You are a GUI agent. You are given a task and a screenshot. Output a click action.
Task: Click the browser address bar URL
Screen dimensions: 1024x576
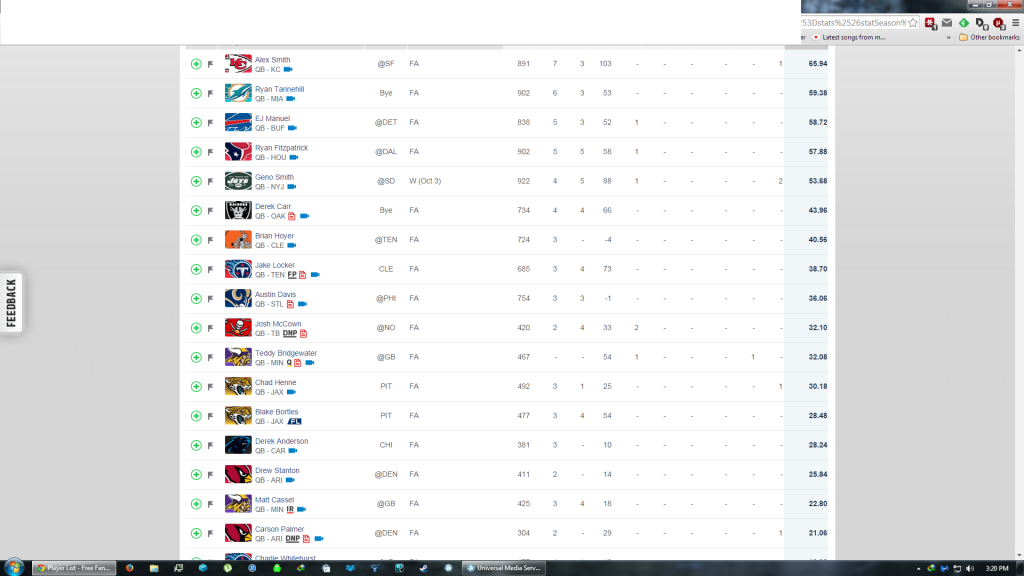[x=853, y=23]
